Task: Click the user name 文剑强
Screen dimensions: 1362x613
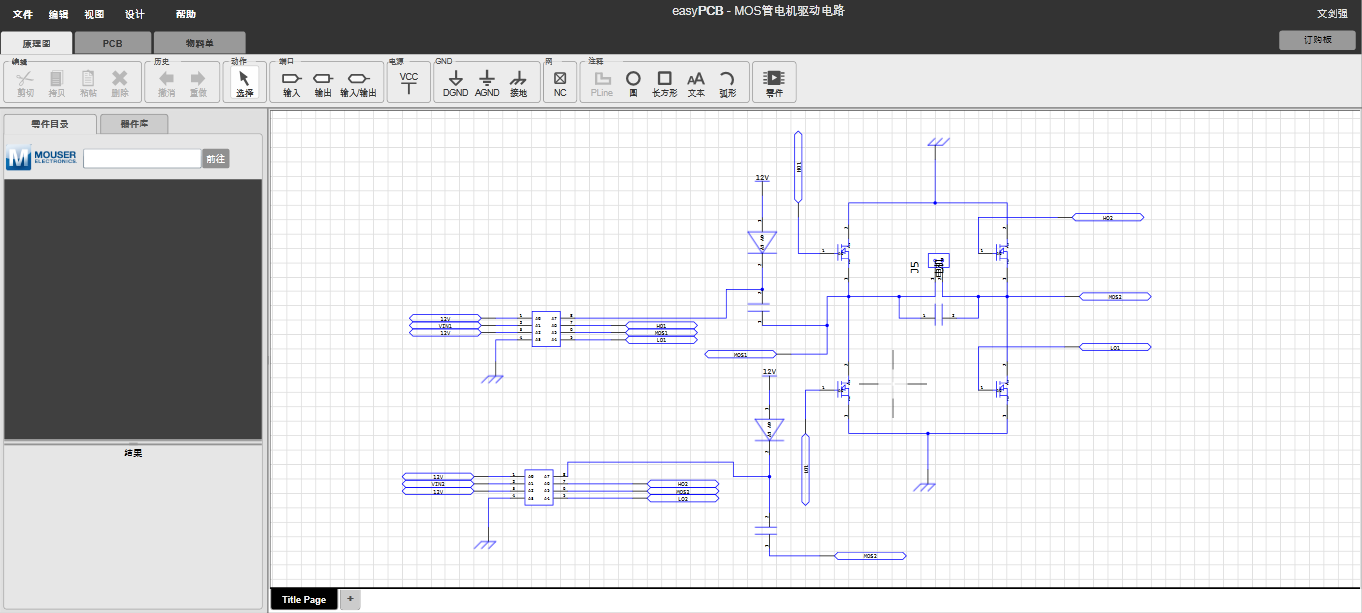Action: pyautogui.click(x=1333, y=14)
